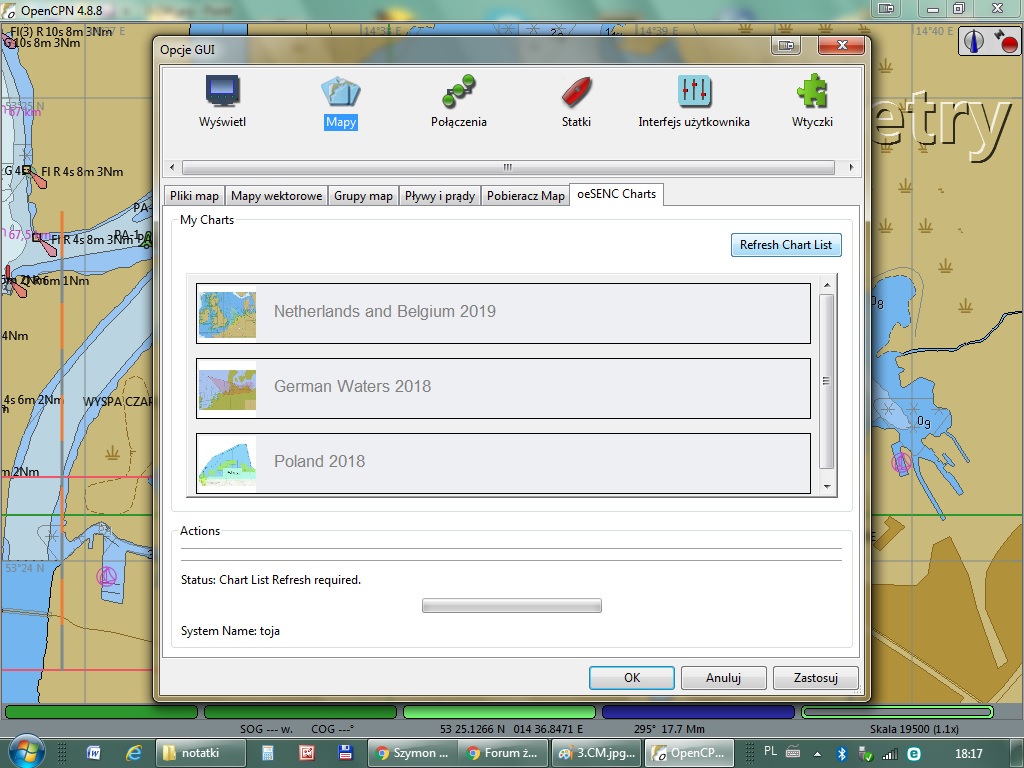Select the Netherlands and Belgium 2019 thumbnail
This screenshot has height=768, width=1024.
pyautogui.click(x=227, y=314)
